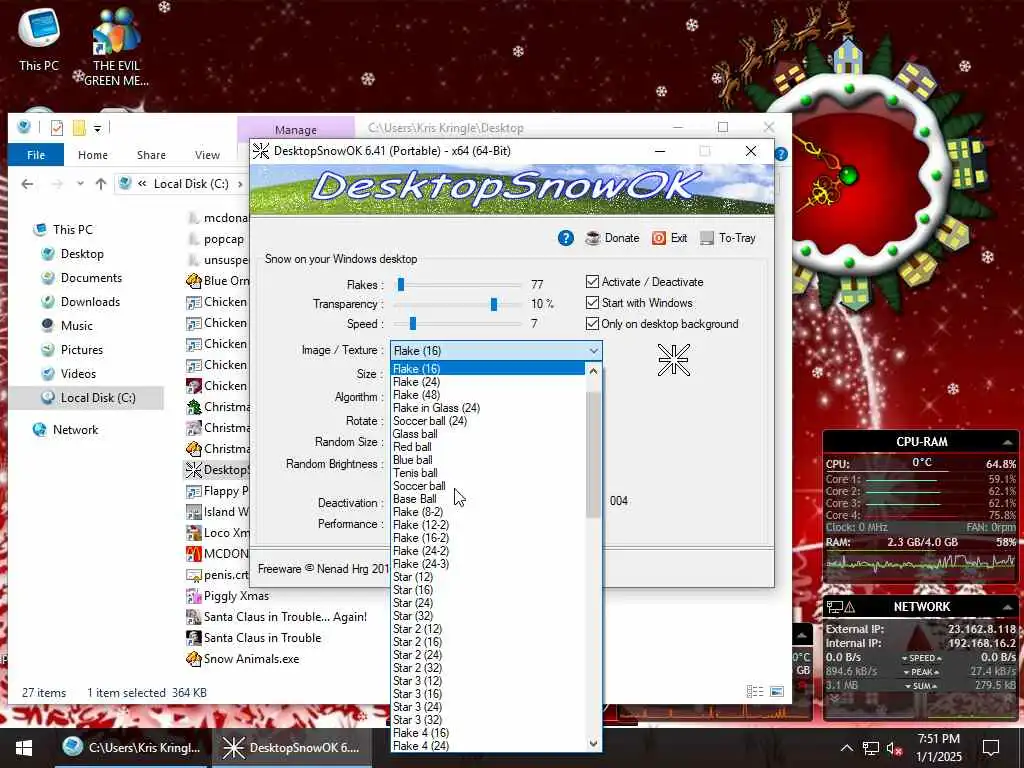Pick Flake (8-2) from the list

[x=487, y=512]
